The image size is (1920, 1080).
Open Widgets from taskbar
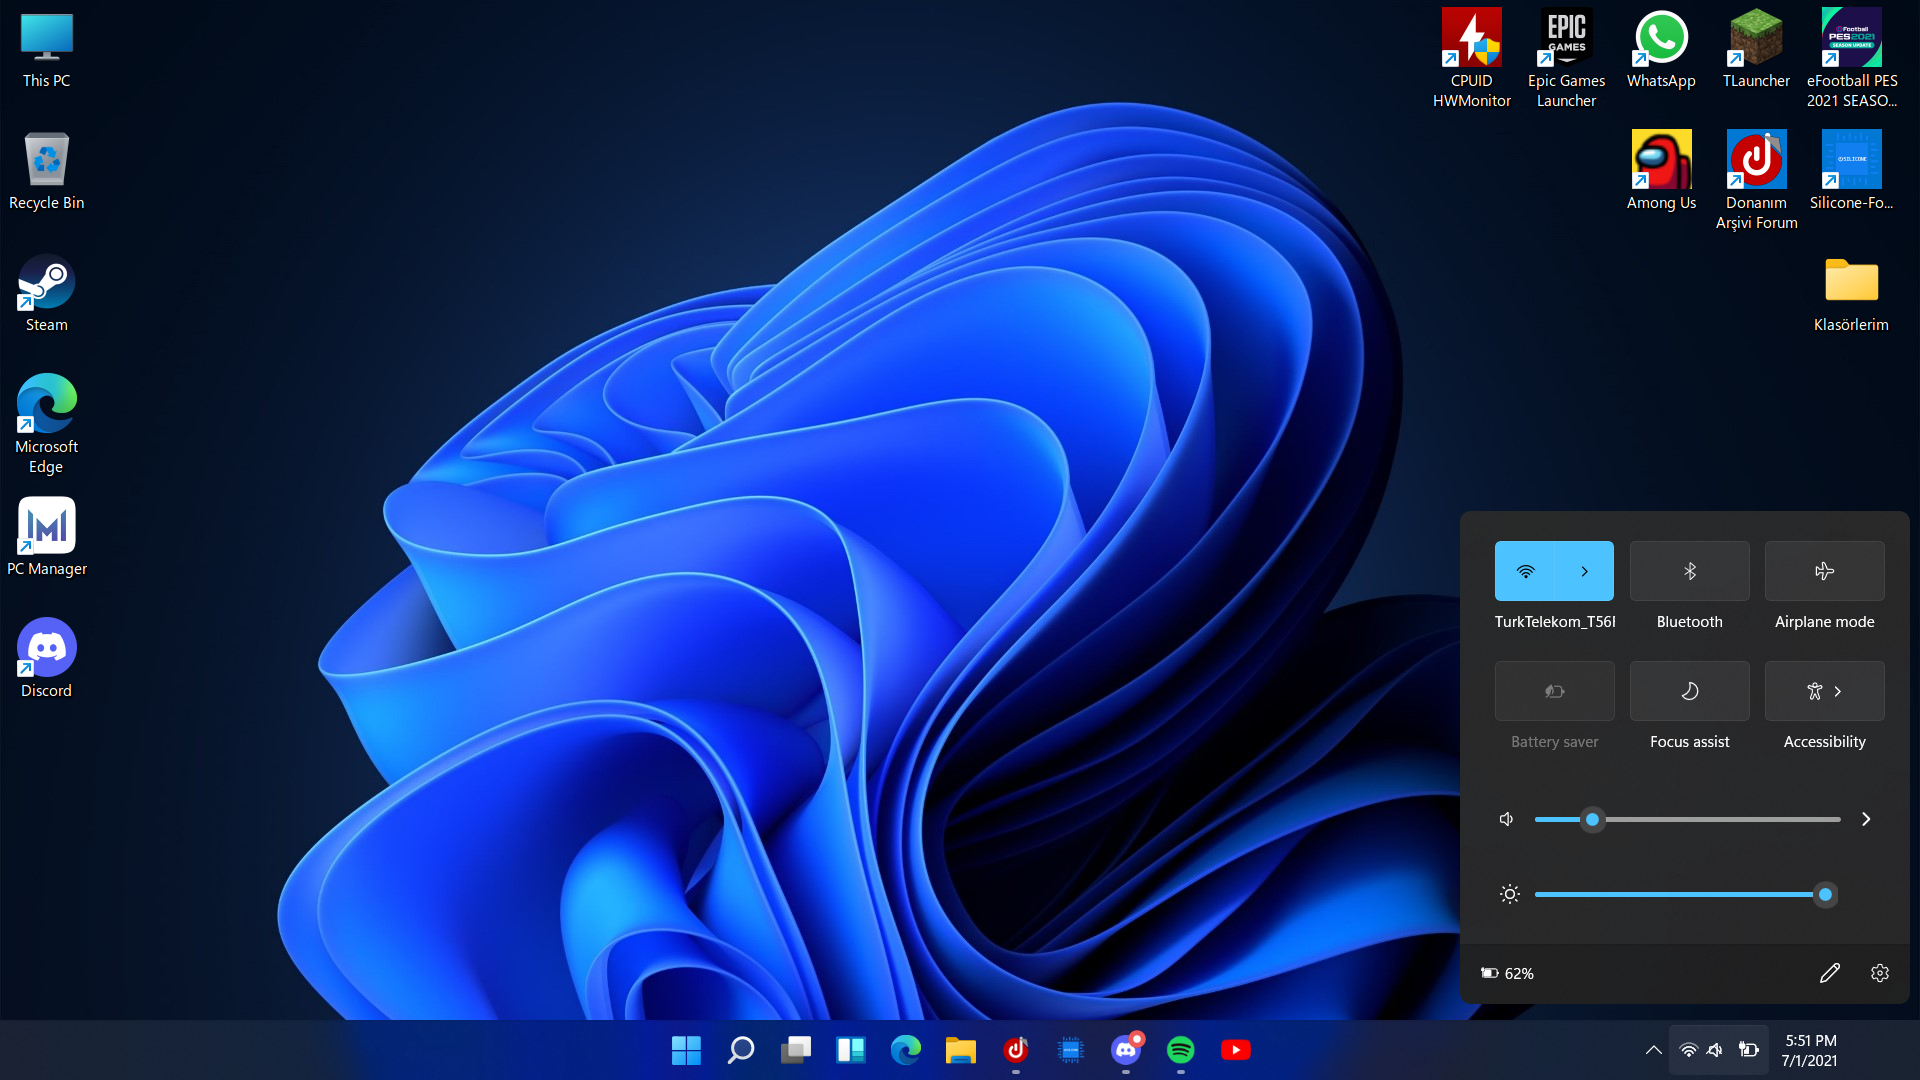(851, 1050)
